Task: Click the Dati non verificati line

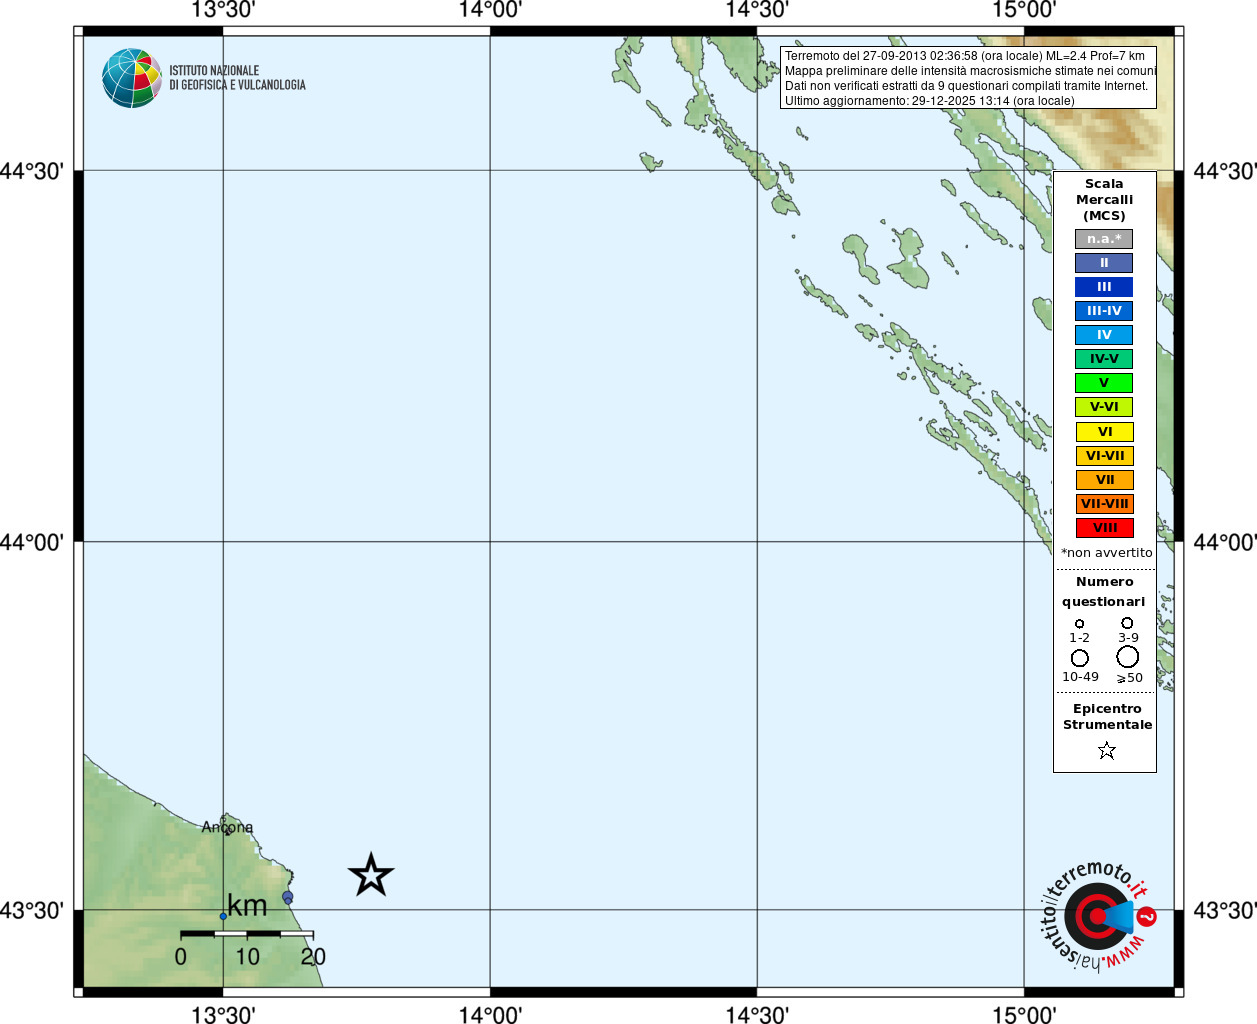Action: [967, 86]
